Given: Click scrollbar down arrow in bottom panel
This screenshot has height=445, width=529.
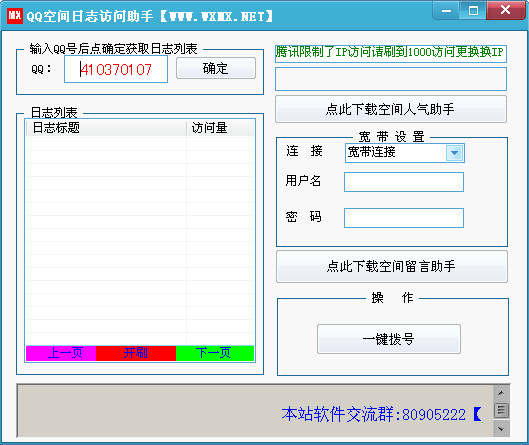Looking at the screenshot, I should point(501,429).
